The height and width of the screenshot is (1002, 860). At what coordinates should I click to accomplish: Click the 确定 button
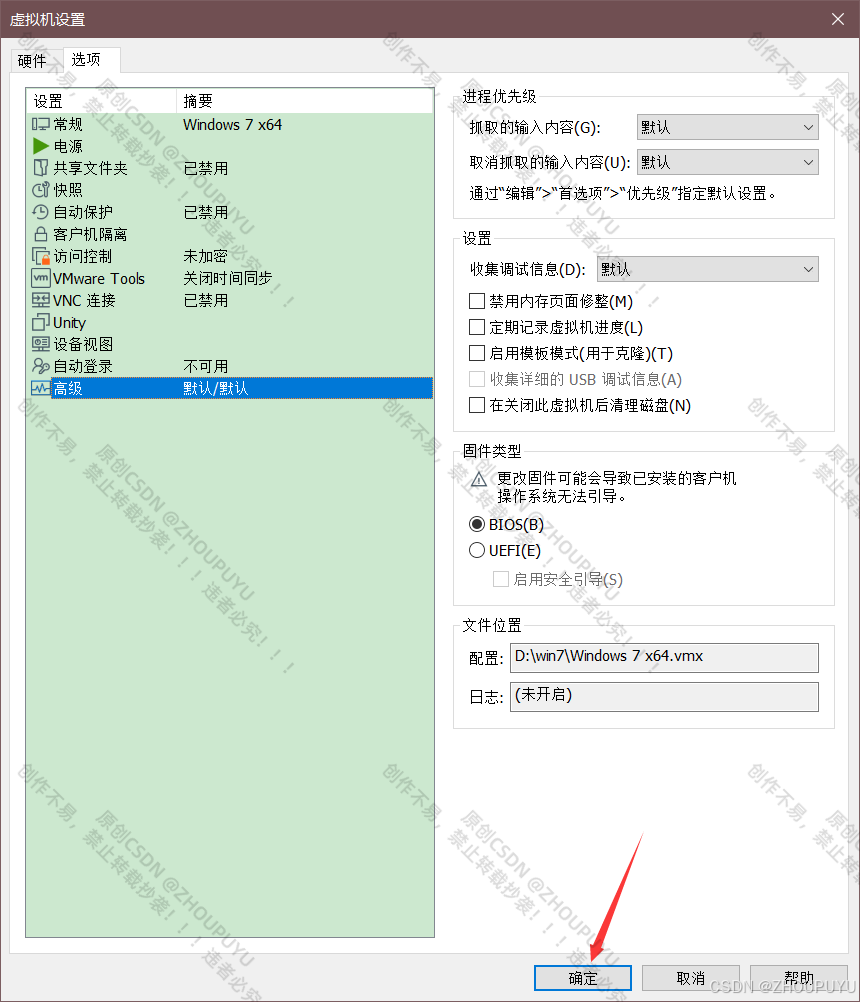(583, 978)
